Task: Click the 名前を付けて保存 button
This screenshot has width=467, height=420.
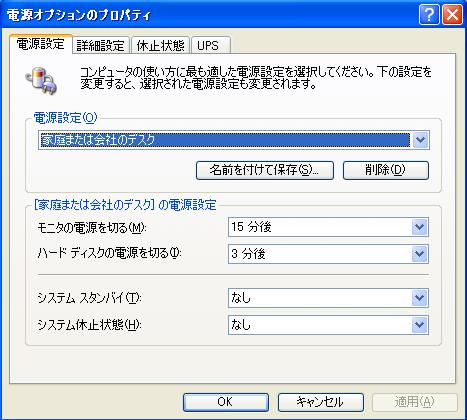Action: tap(265, 170)
